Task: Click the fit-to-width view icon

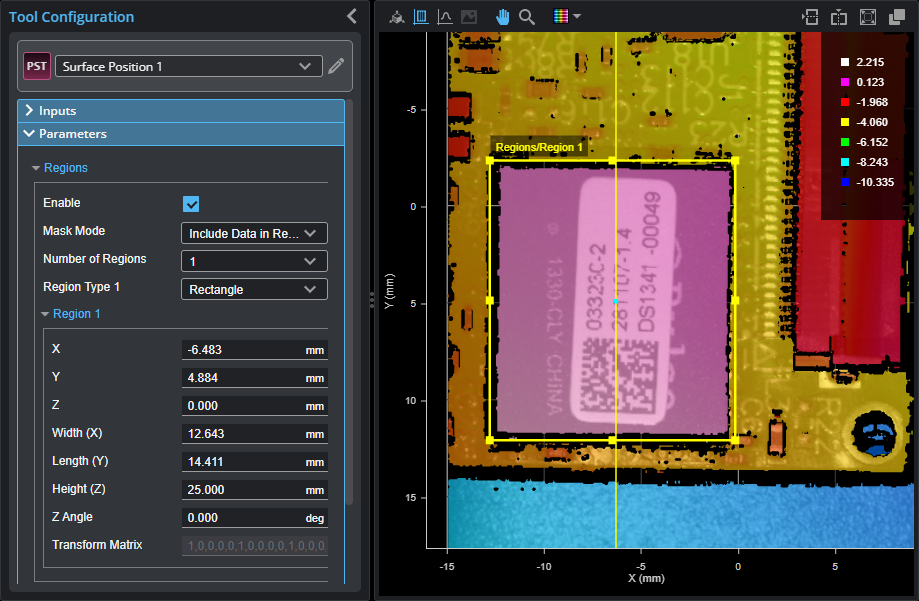Action: point(811,17)
